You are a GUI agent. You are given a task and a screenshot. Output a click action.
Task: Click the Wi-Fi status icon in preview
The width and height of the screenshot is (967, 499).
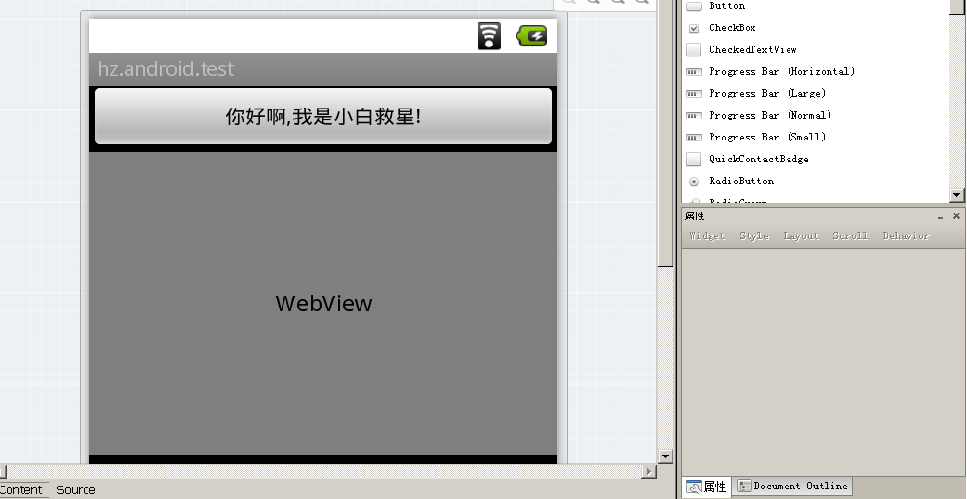pyautogui.click(x=489, y=36)
